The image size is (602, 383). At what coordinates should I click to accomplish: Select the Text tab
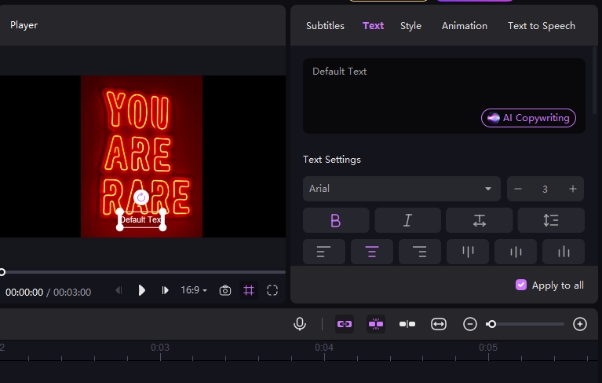373,26
